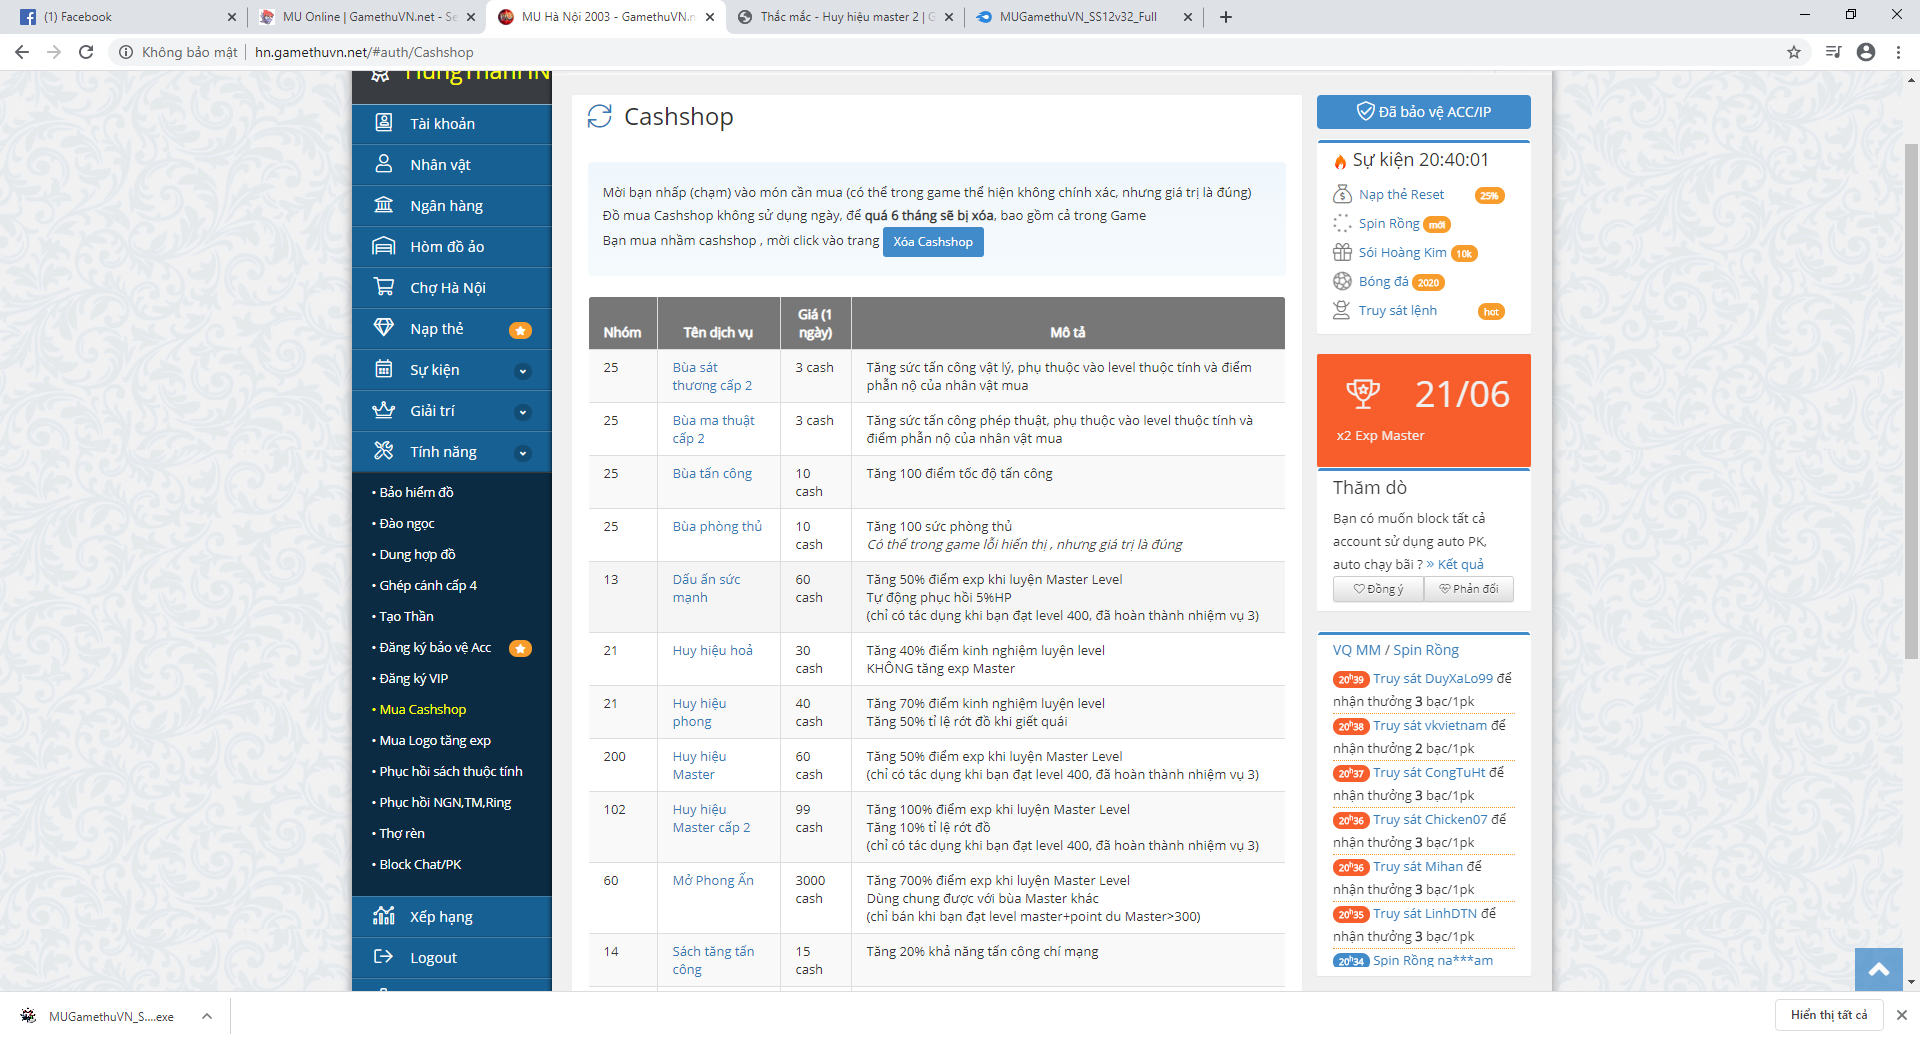
Task: Expand the Giải trí menu arrow
Action: 522,412
